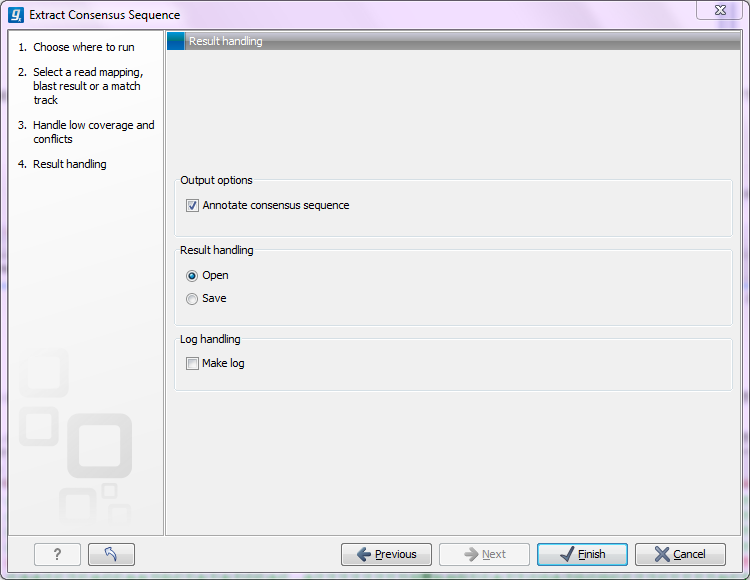The width and height of the screenshot is (750, 580).
Task: Go back with the Previous button
Action: point(386,554)
